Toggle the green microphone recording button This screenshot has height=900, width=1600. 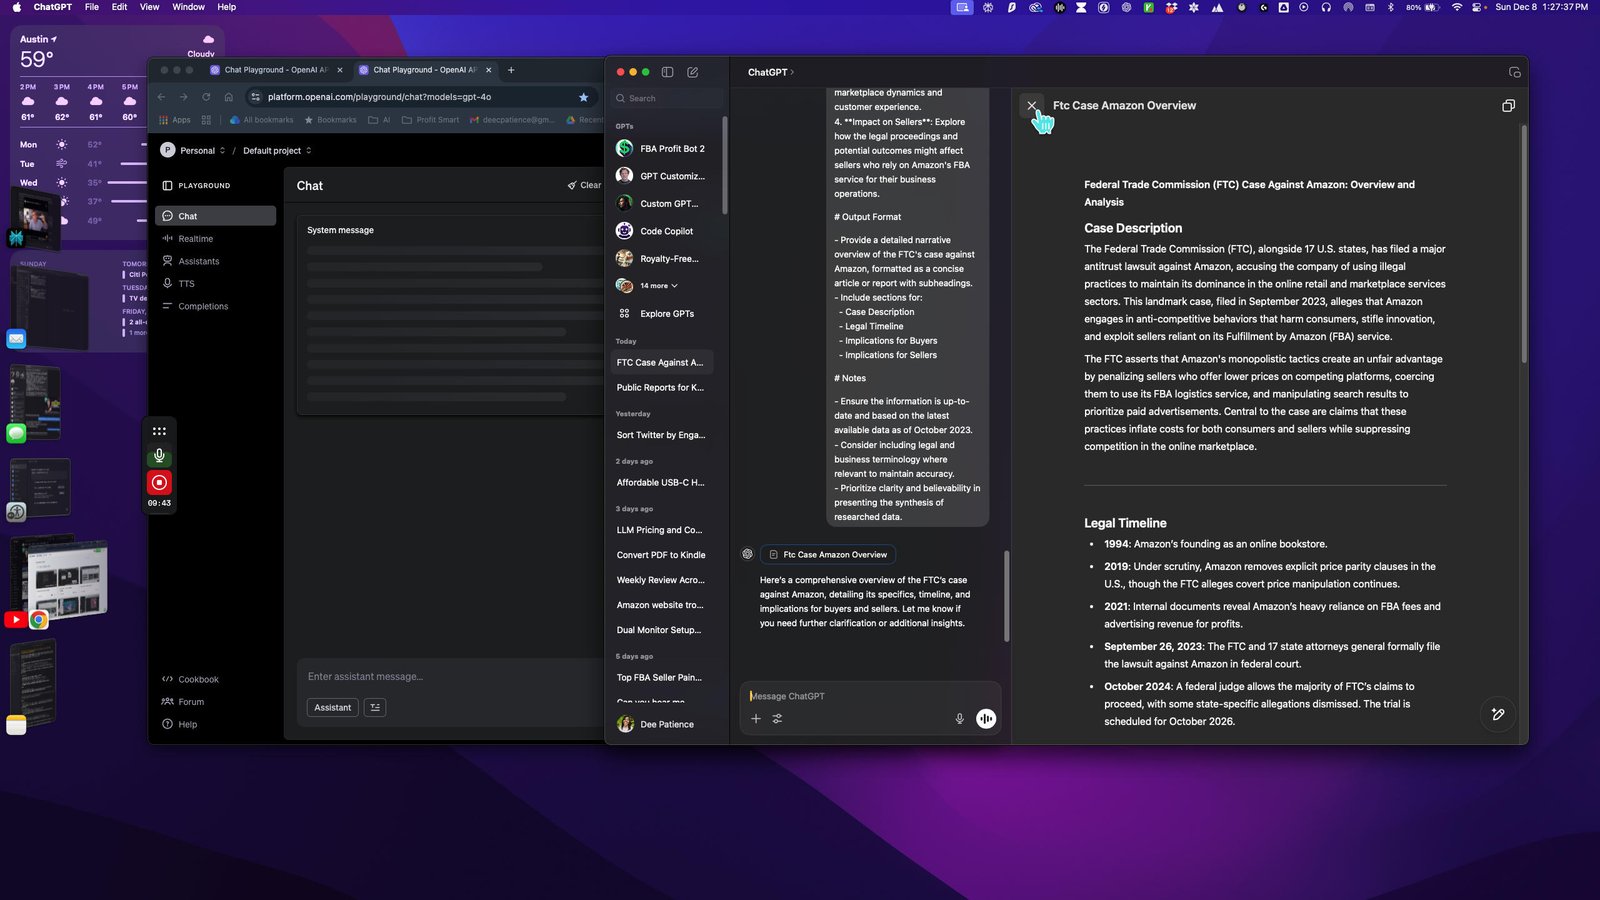pos(159,456)
